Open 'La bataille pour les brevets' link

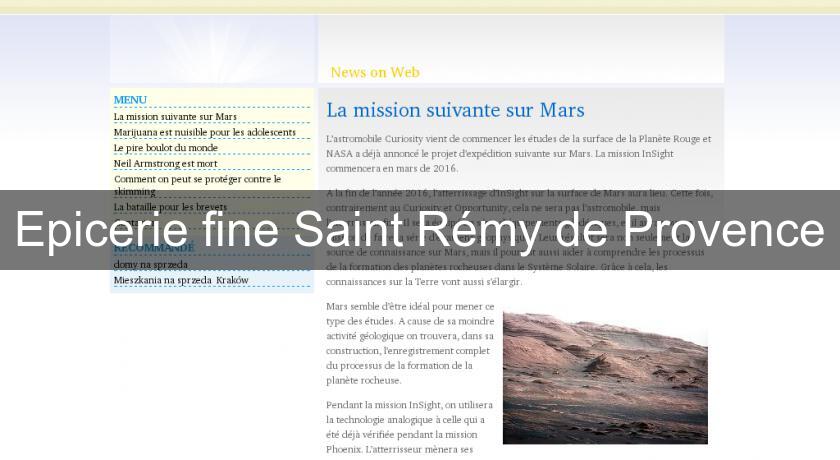click(170, 207)
